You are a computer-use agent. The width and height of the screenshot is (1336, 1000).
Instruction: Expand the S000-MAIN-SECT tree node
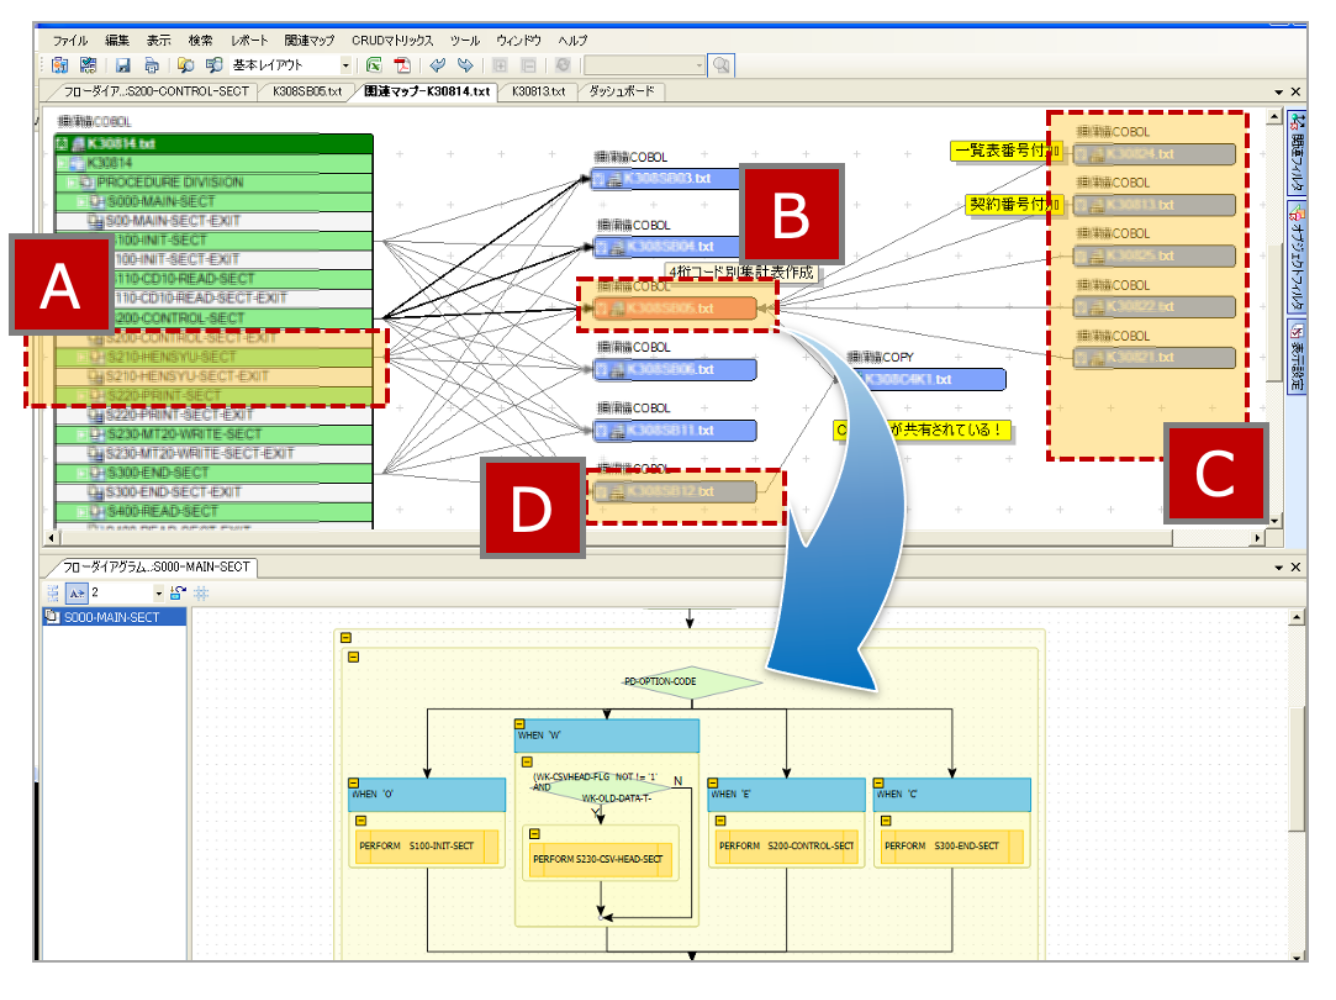83,202
